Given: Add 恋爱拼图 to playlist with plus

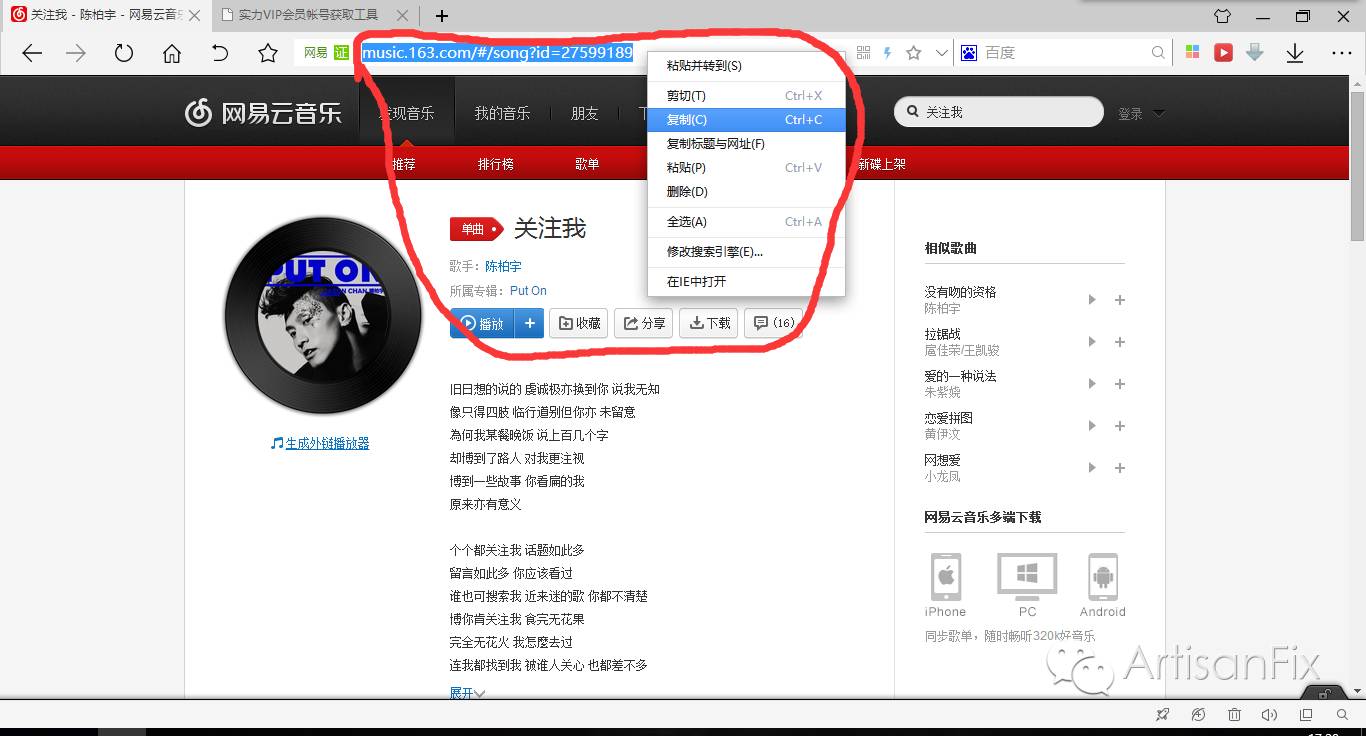Looking at the screenshot, I should click(x=1120, y=426).
